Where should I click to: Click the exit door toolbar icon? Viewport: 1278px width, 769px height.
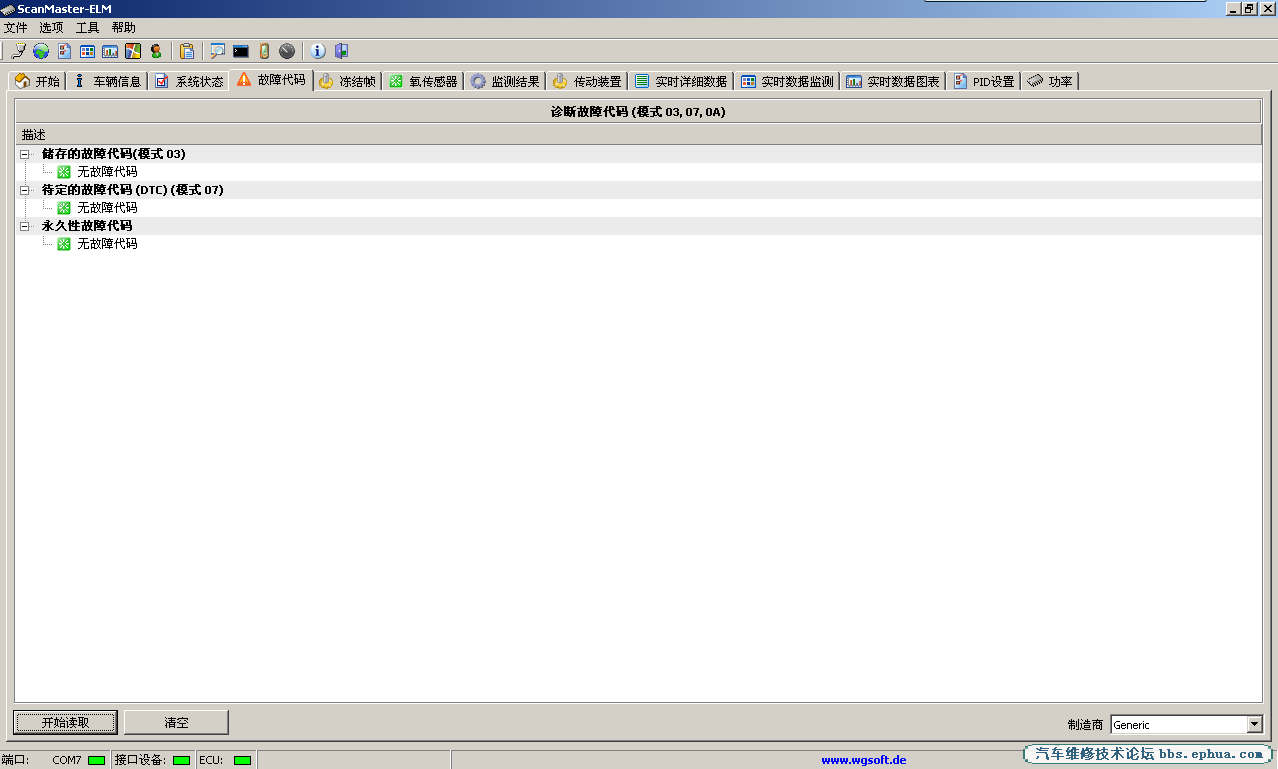tap(341, 51)
